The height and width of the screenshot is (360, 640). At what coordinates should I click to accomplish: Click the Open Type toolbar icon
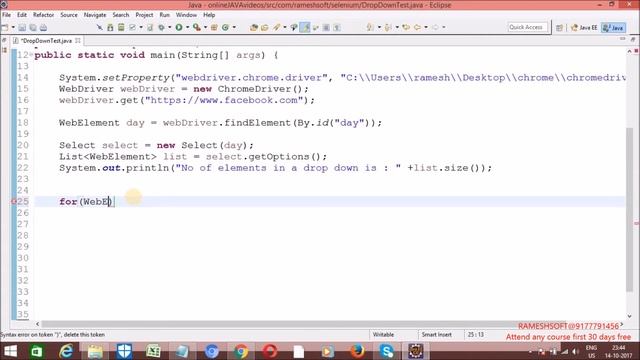coord(254,27)
